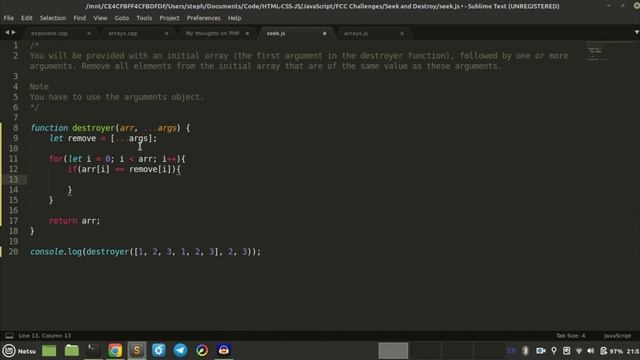Screen dimensions: 640x360
Task: Close the unsaved seek.js tab
Action: tap(325, 33)
